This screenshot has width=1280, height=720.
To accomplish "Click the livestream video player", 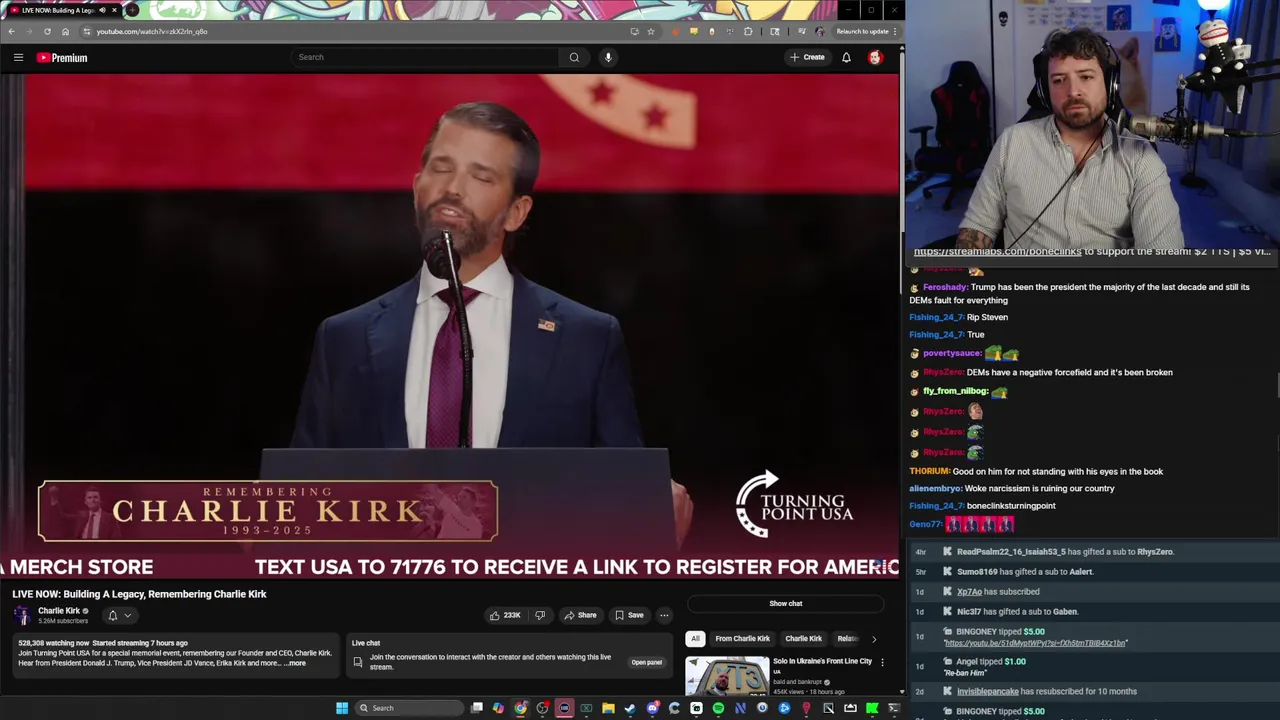I will tap(450, 325).
